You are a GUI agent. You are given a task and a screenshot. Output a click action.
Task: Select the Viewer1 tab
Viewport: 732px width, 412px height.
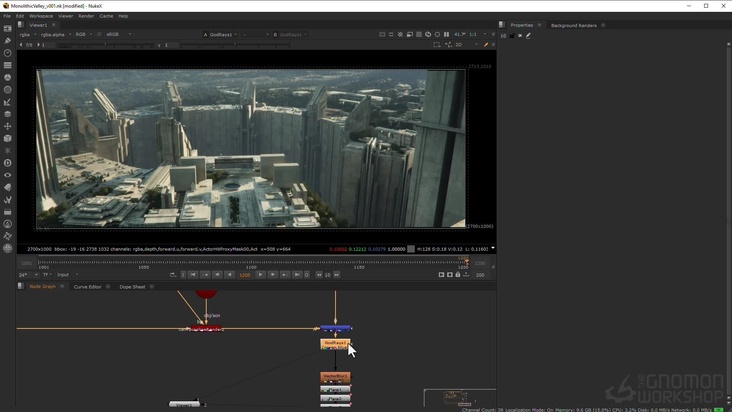coord(38,25)
